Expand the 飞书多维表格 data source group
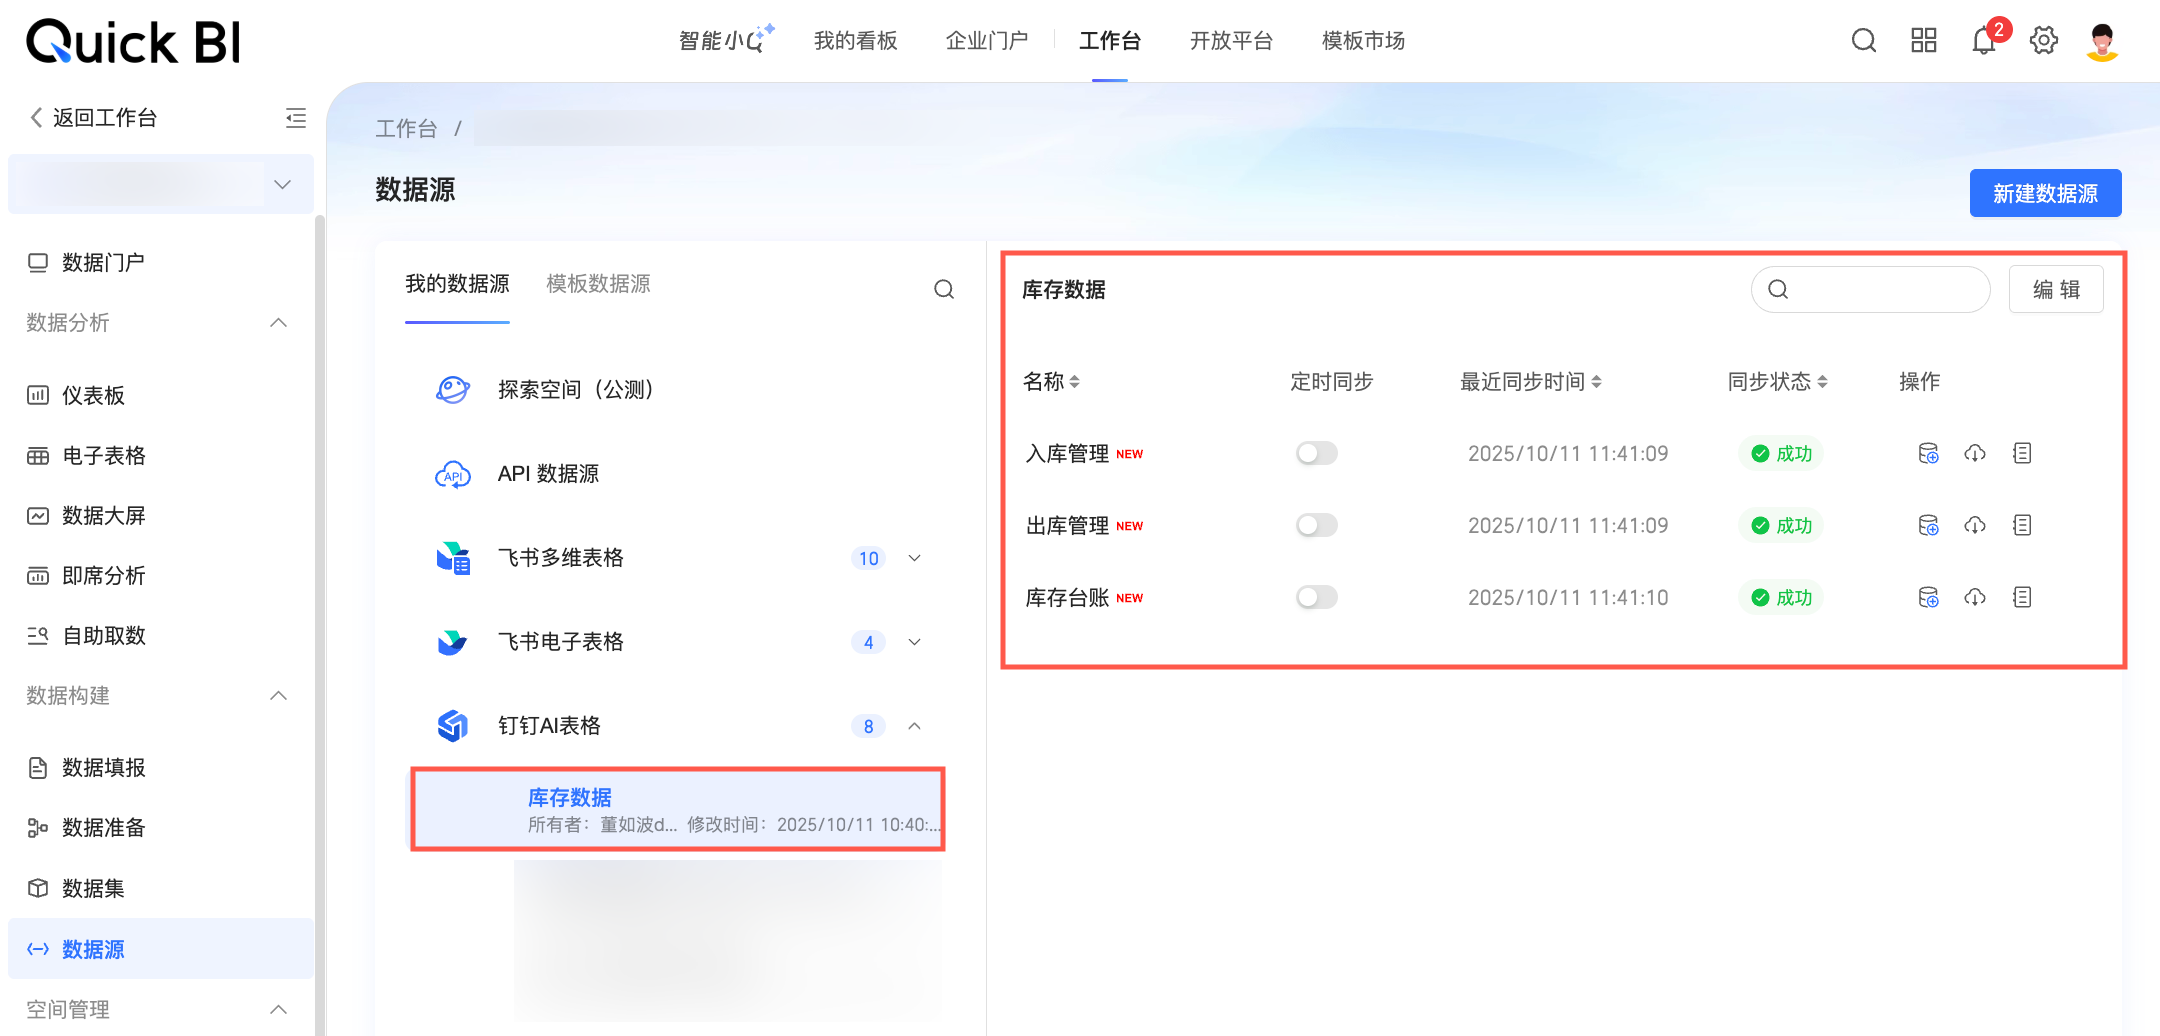This screenshot has height=1036, width=2160. coord(914,558)
